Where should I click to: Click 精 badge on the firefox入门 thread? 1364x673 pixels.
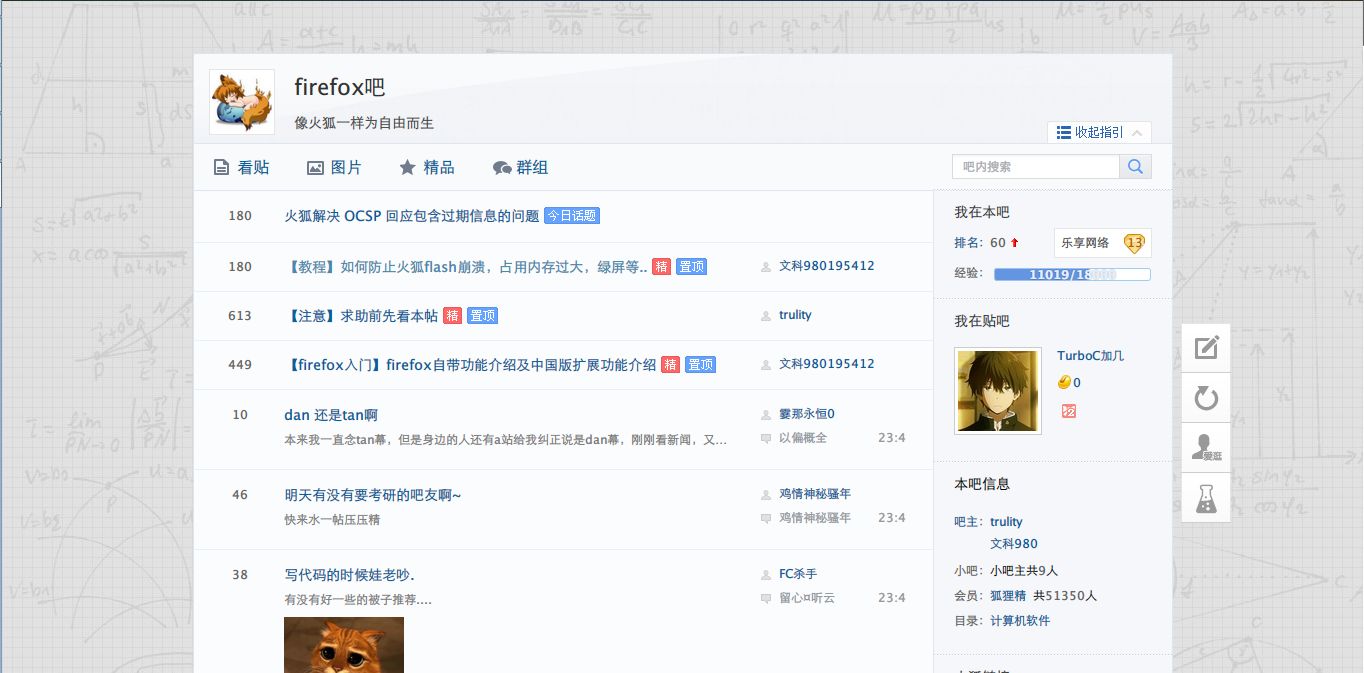670,365
